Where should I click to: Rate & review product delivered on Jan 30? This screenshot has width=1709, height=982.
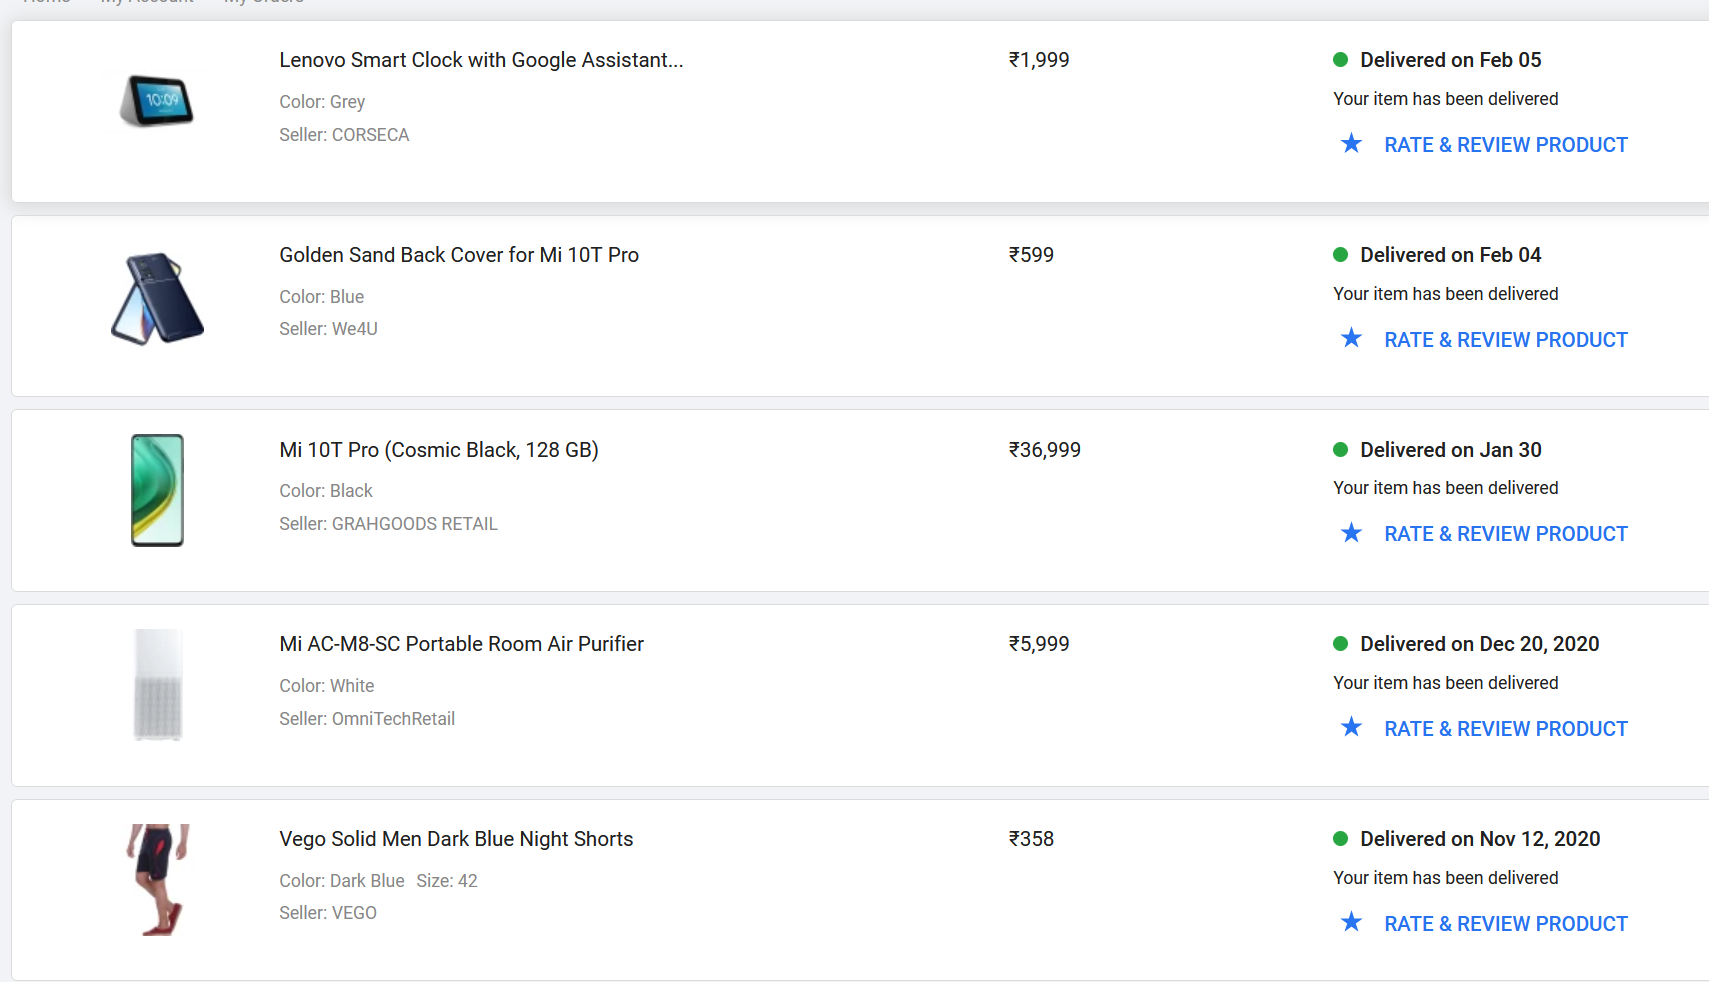1506,534
